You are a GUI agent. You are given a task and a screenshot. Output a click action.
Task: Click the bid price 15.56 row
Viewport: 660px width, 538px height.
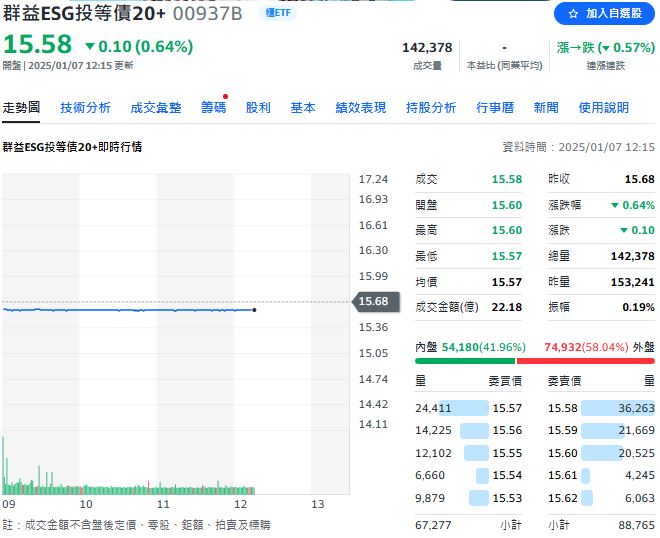click(468, 430)
